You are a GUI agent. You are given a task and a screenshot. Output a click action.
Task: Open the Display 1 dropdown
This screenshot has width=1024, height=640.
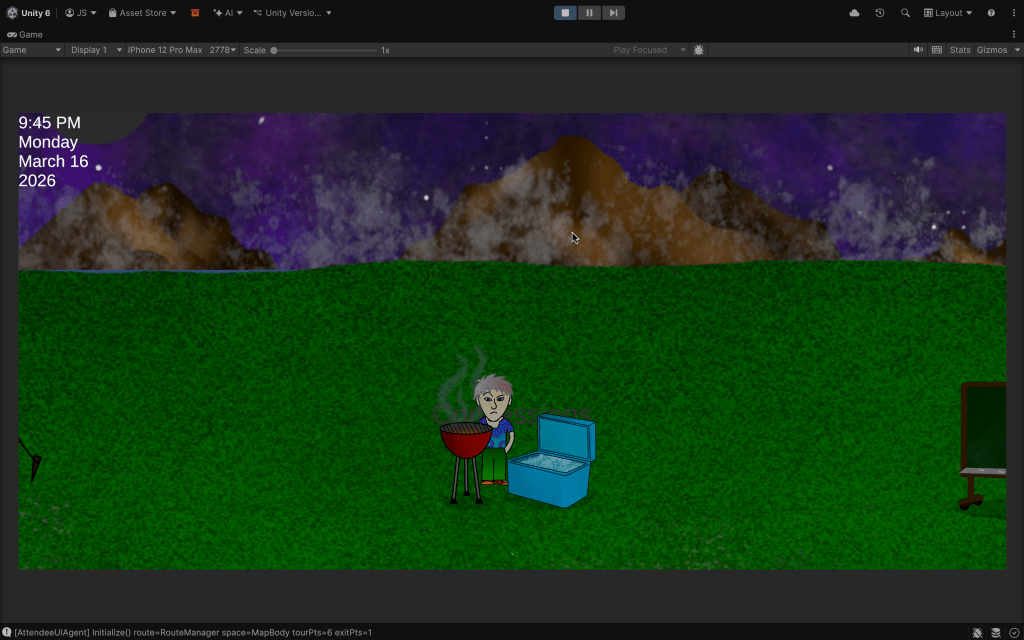tap(96, 50)
